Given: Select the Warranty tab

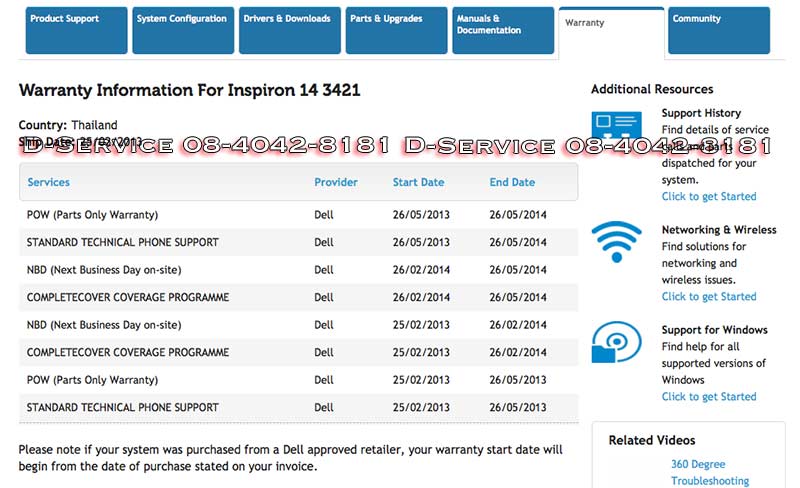Looking at the screenshot, I should (610, 30).
